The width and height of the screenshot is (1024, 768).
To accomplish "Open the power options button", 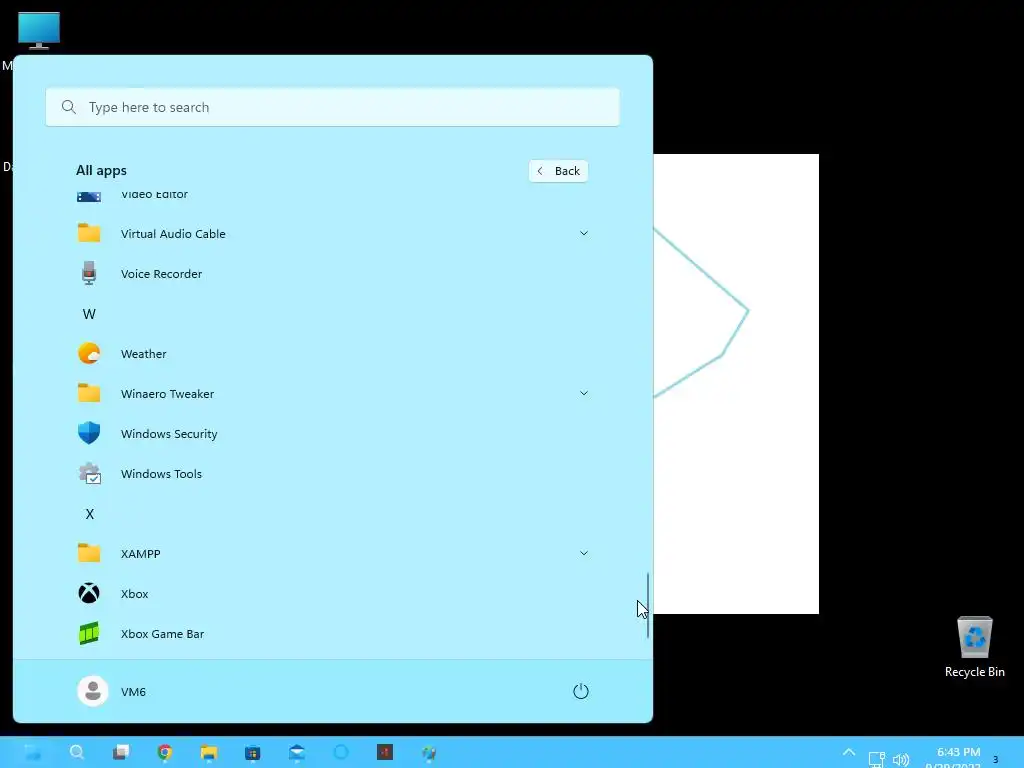I will [581, 691].
